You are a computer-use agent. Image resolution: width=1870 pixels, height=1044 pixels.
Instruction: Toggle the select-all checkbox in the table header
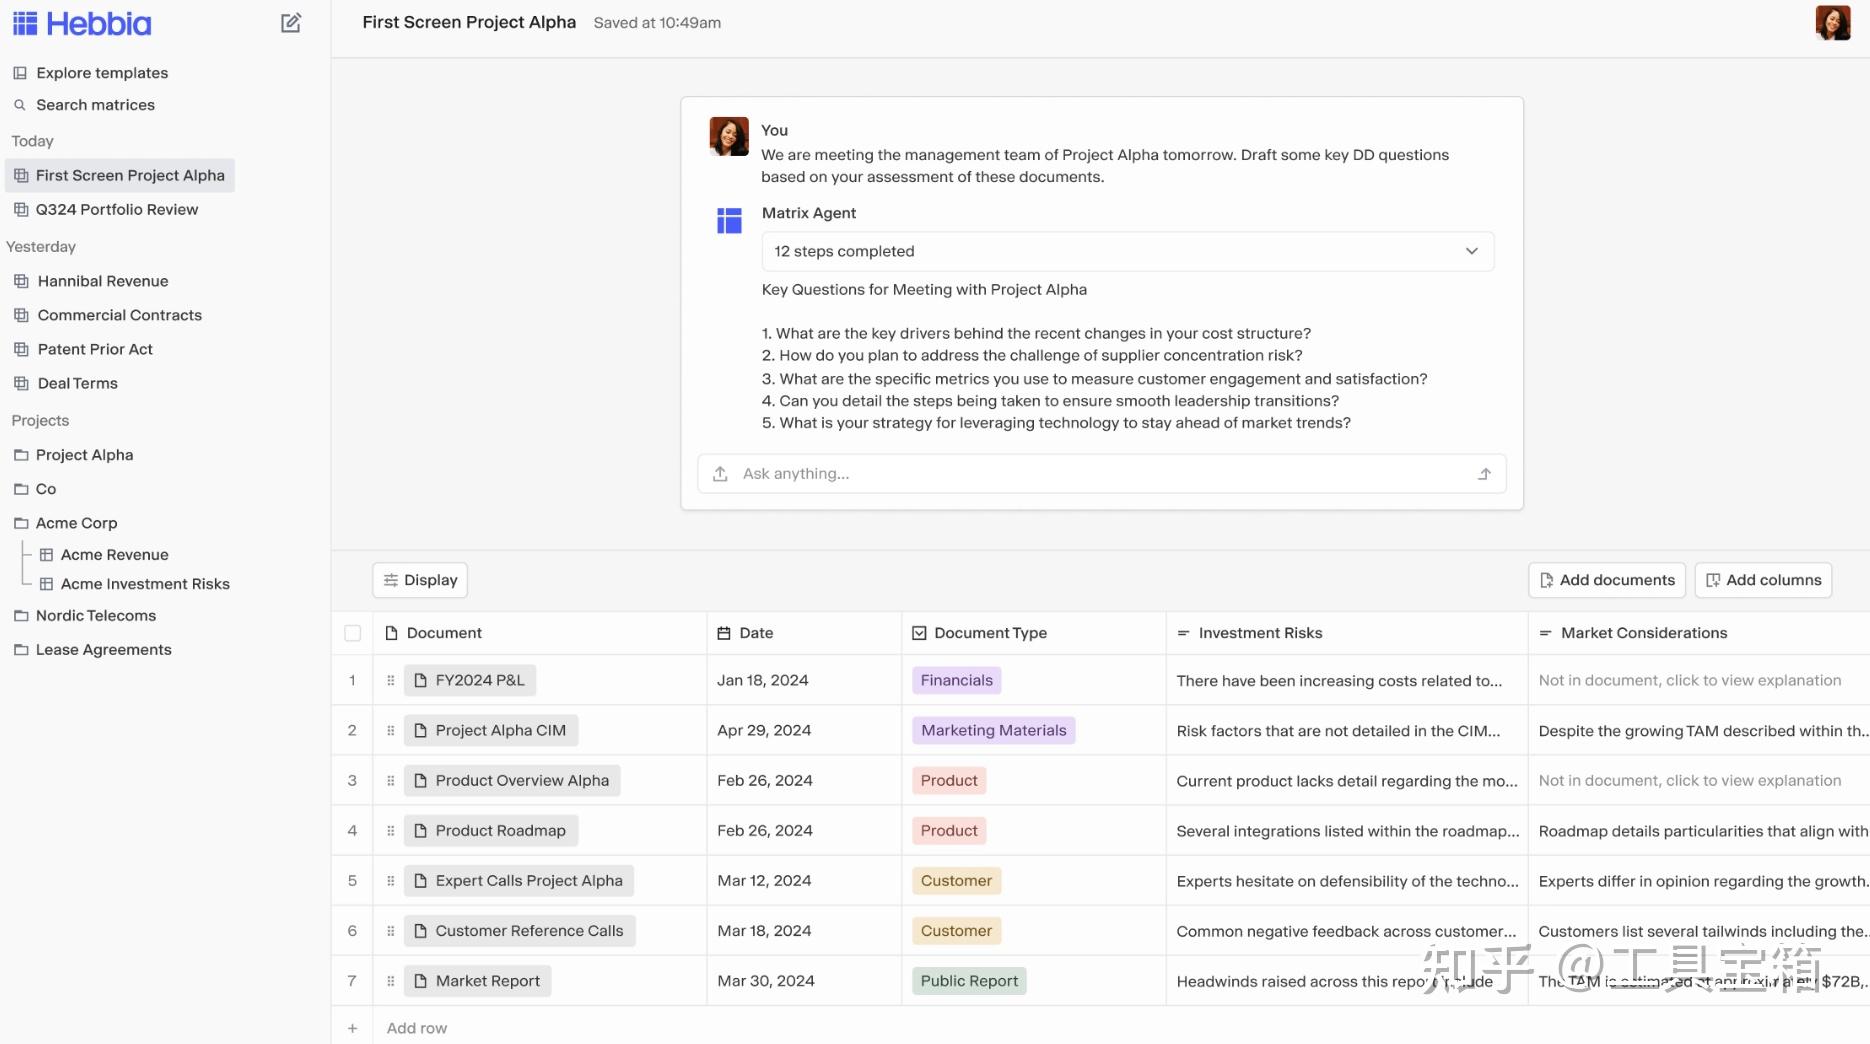352,633
